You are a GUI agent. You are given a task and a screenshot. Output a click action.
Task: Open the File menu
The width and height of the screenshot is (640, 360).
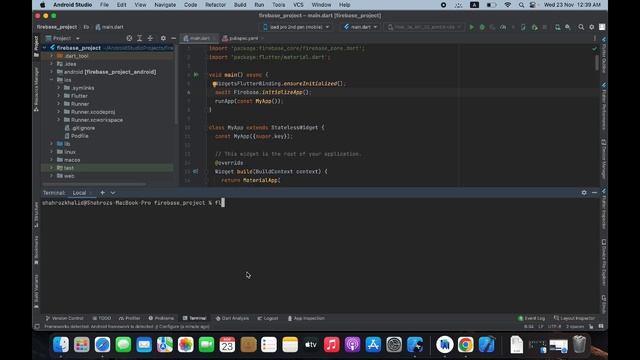click(x=104, y=5)
